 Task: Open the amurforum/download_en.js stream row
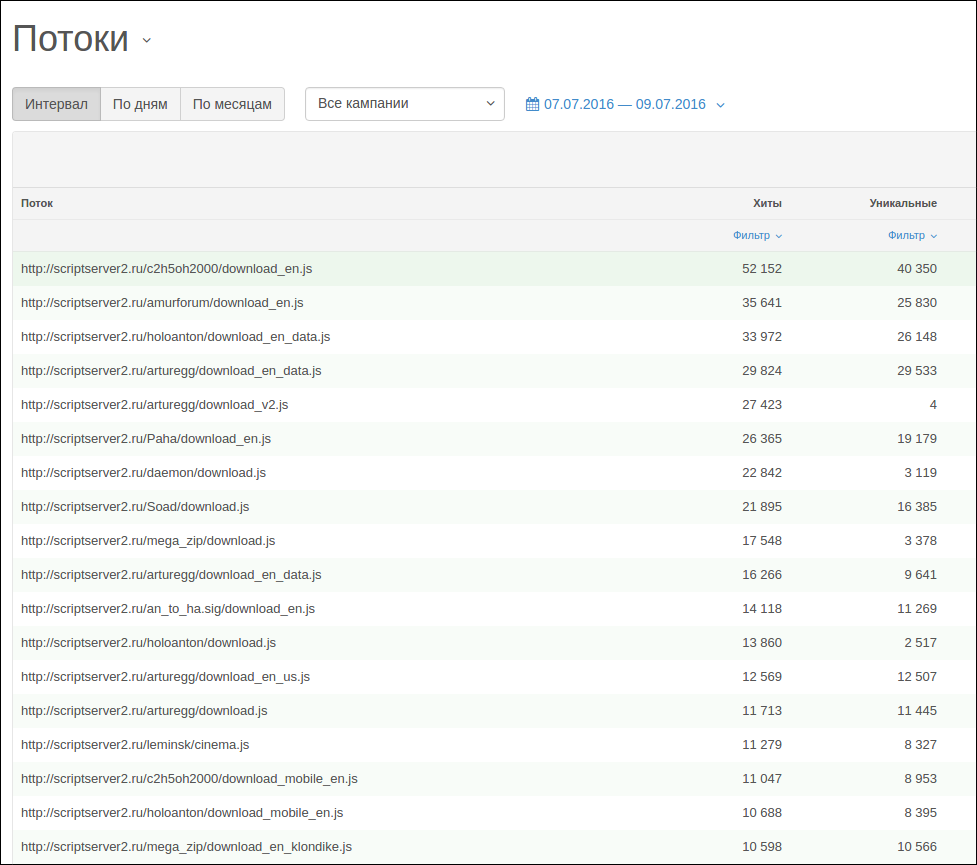[x=494, y=303]
